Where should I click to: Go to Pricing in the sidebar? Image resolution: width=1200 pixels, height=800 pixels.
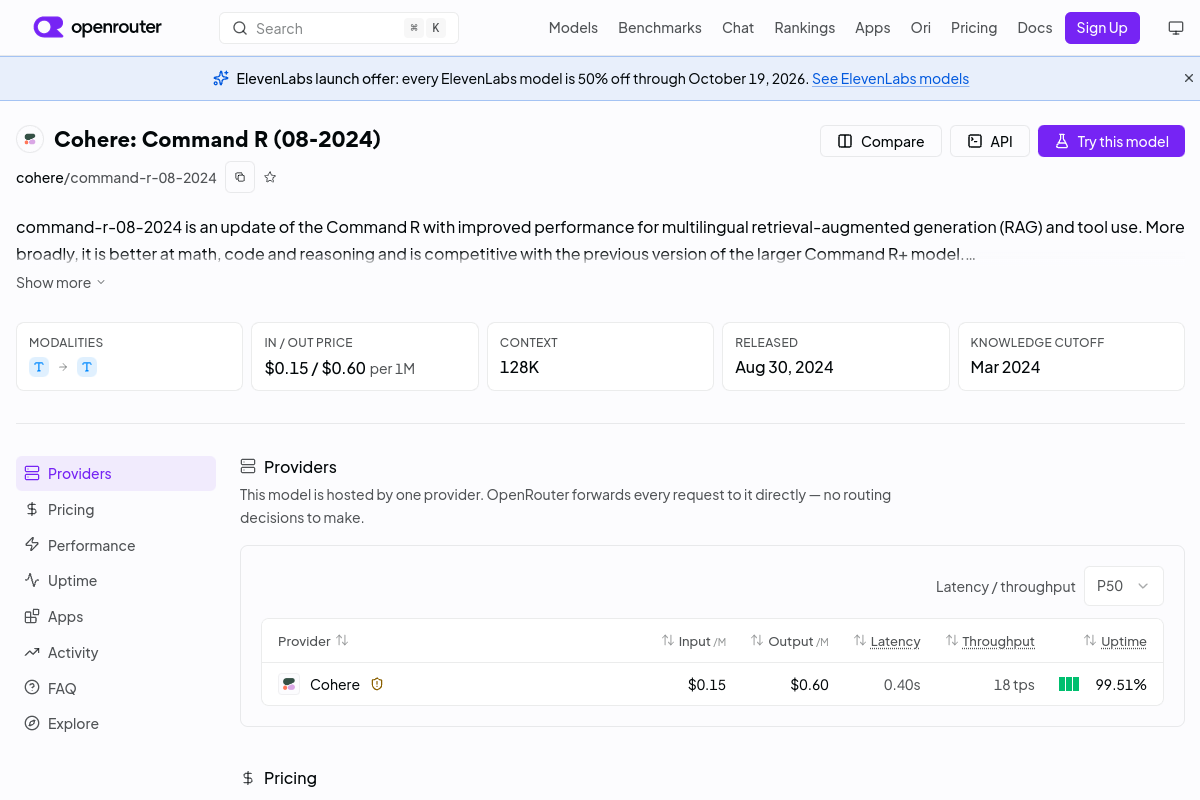click(x=116, y=510)
